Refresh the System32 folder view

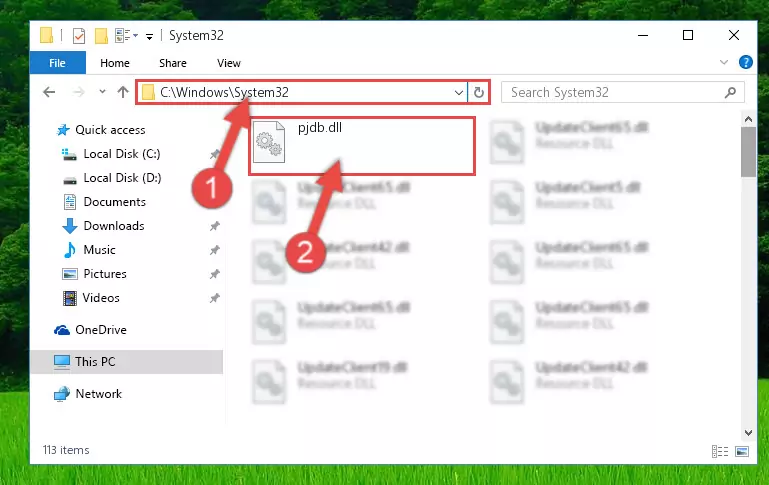click(479, 92)
